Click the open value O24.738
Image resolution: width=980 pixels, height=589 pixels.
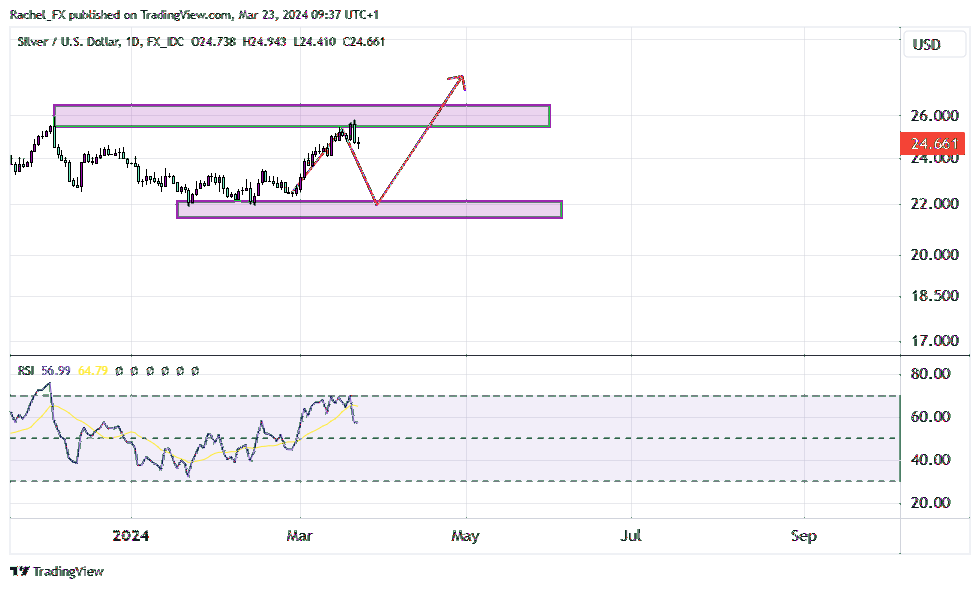coord(213,42)
